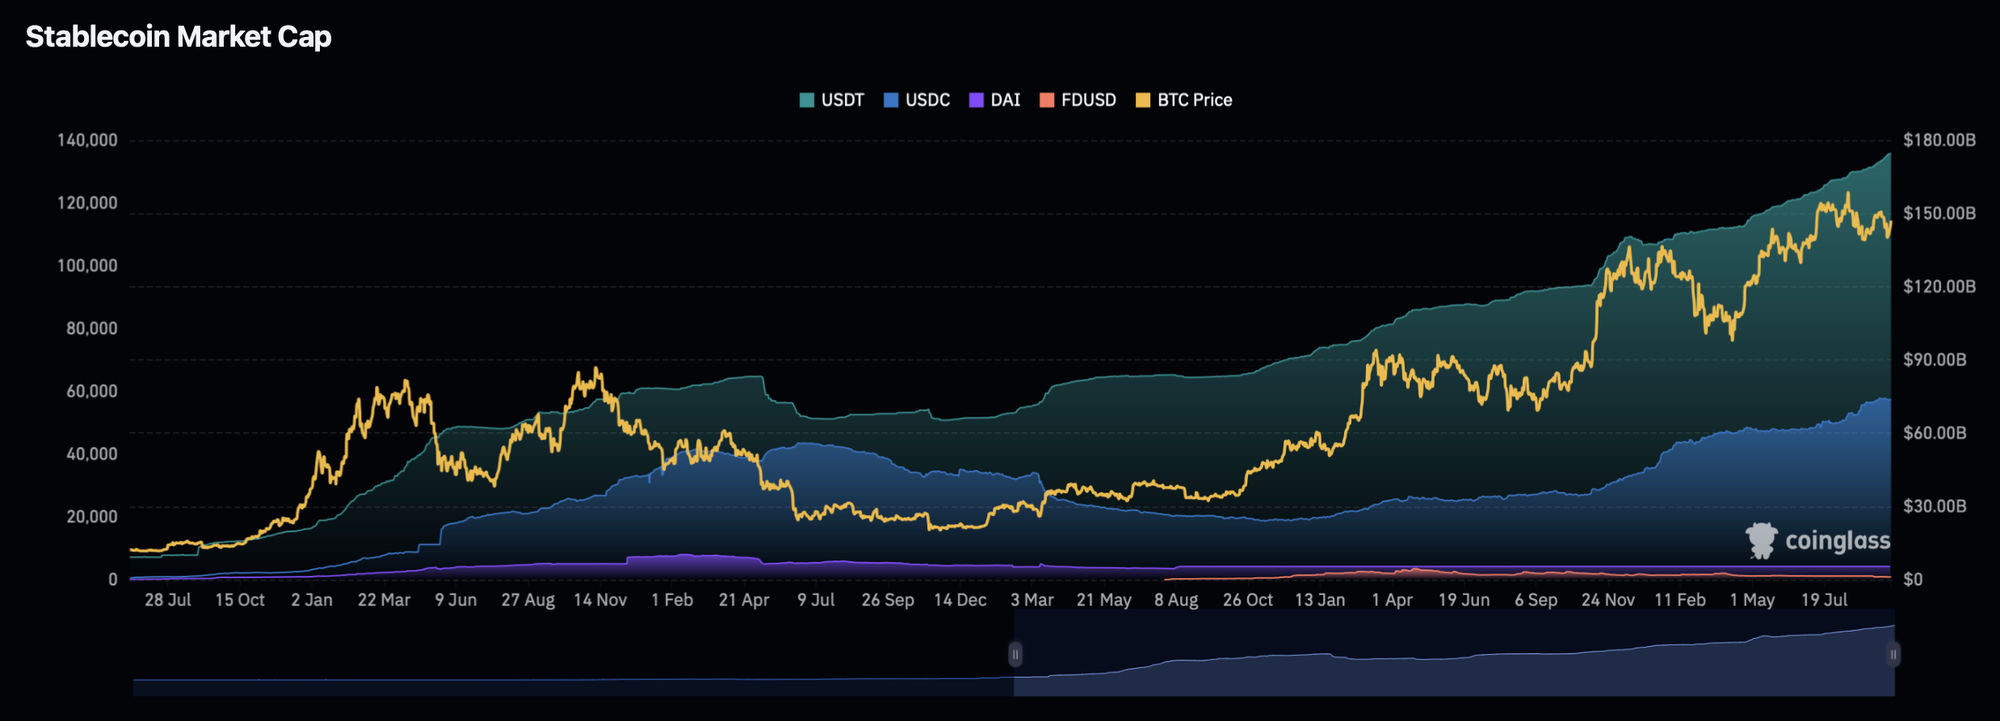Select the 28 Jul date on the x-axis

(167, 600)
